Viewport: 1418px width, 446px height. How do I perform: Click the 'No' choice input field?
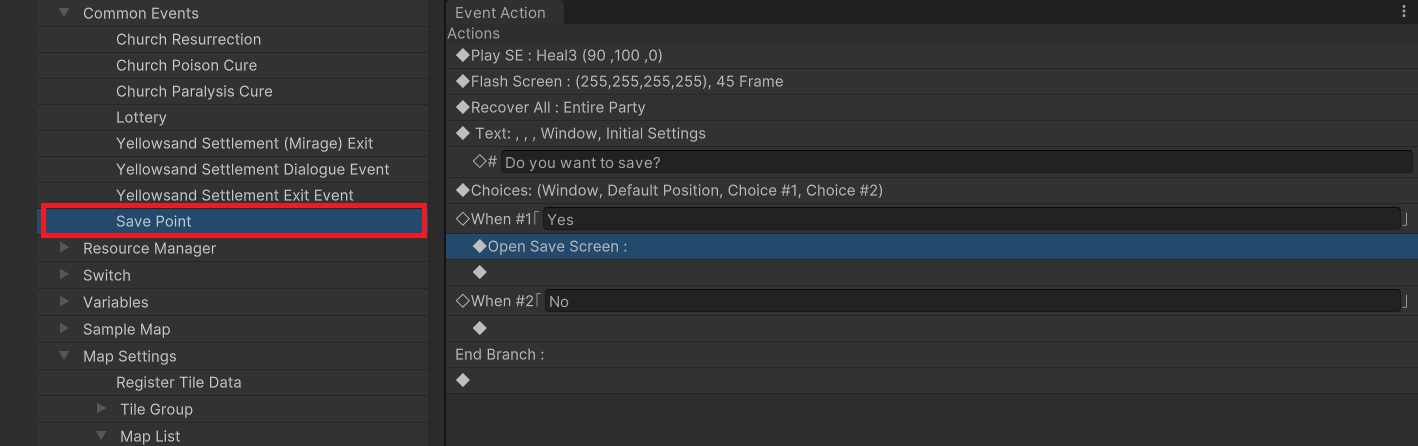[970, 301]
